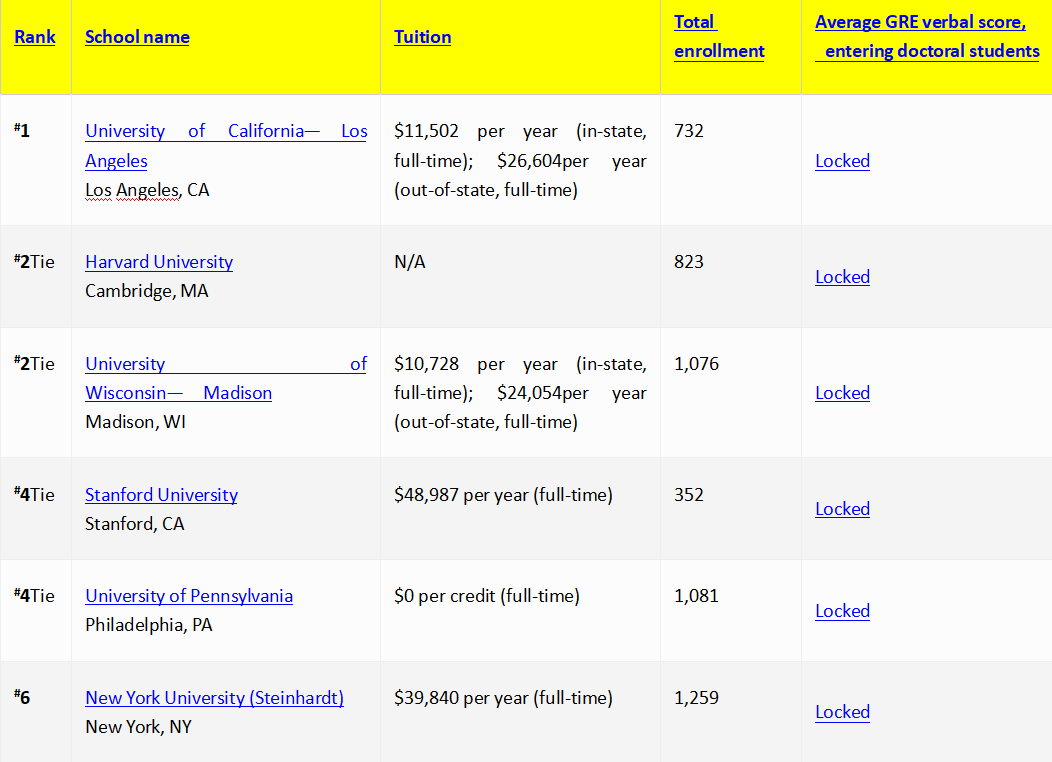Viewport: 1052px width, 762px height.
Task: Click the enrollment value 823
Action: click(688, 262)
